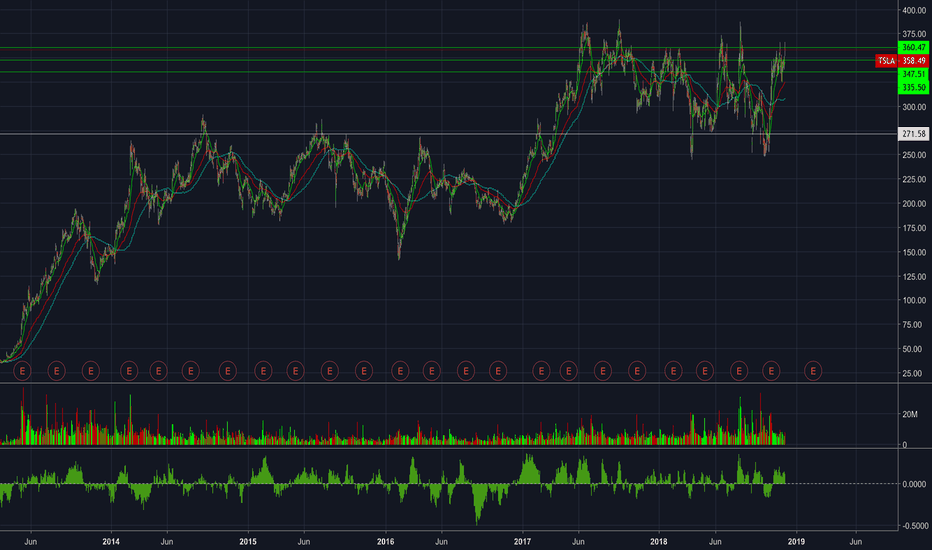Viewport: 932px width, 550px height.
Task: Open the May 2016 earnings marker
Action: [432, 372]
